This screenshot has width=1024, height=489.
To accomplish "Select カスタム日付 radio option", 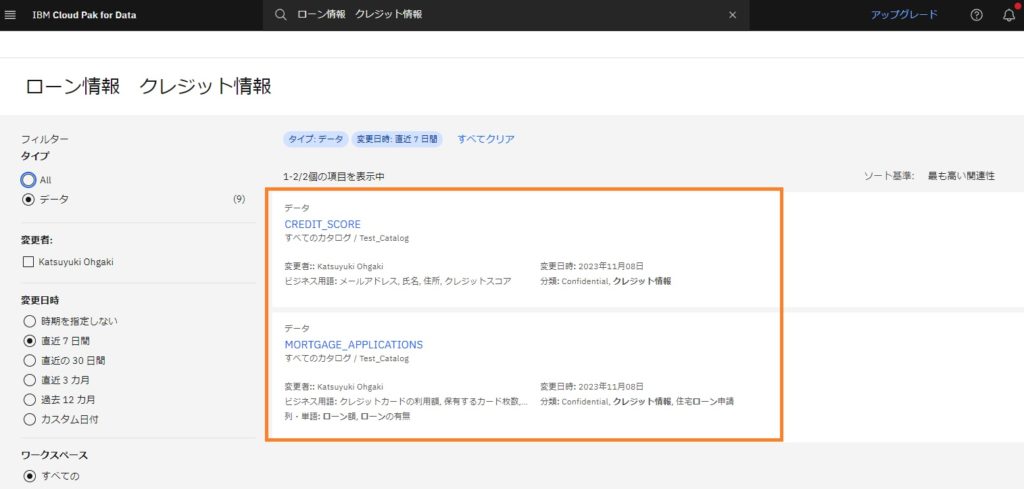I will 29,419.
